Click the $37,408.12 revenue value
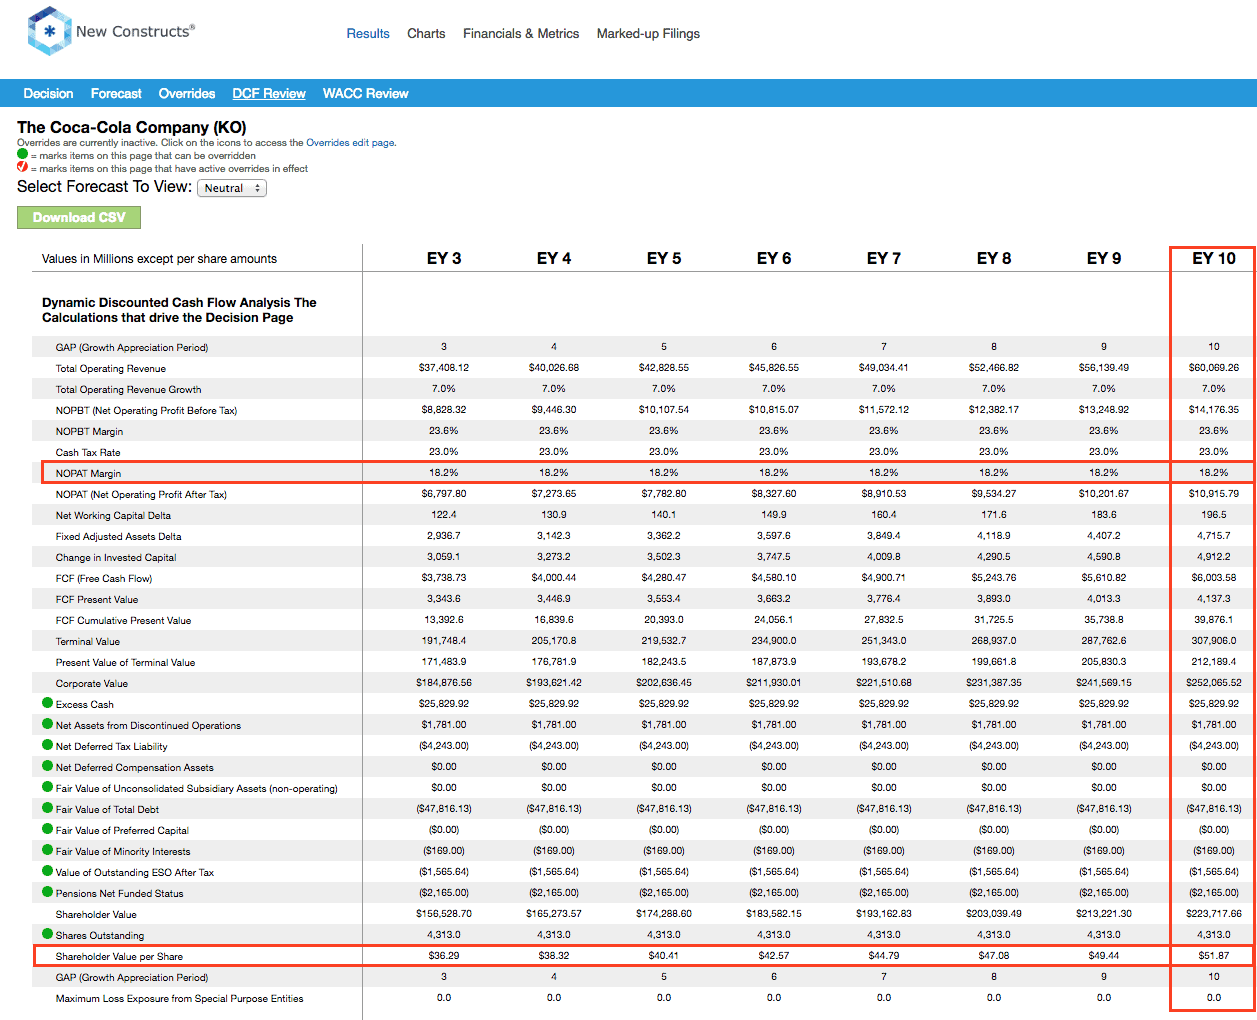1257x1020 pixels. (444, 368)
